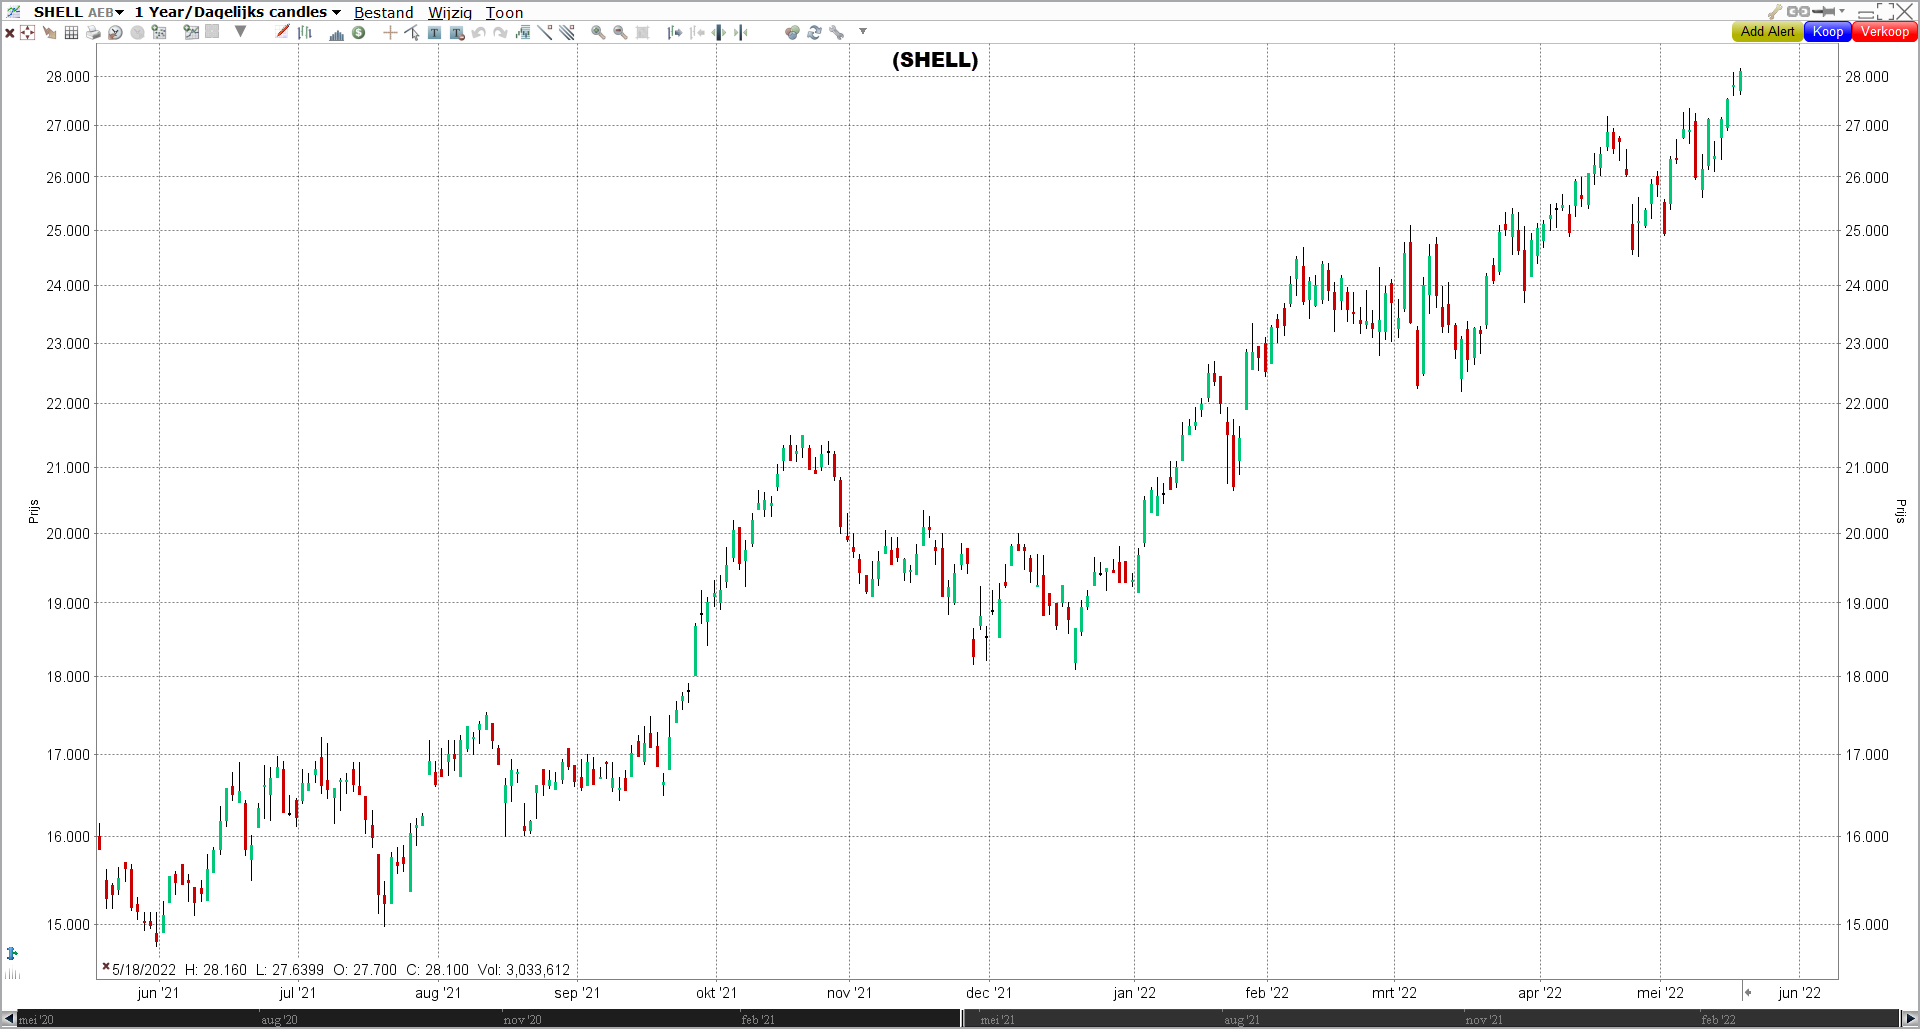Screen dimensions: 1920x1029
Task: Shift the chart forward with arrow-right icon
Action: tap(675, 32)
